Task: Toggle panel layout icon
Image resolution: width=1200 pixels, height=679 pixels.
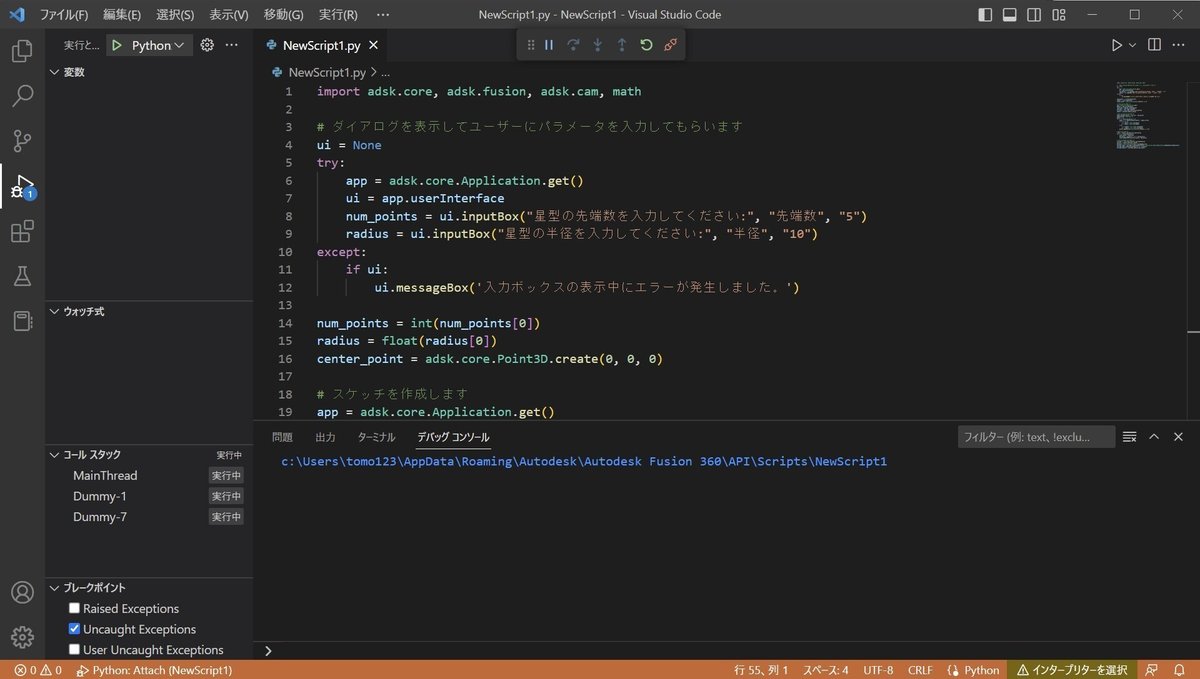Action: click(1010, 15)
